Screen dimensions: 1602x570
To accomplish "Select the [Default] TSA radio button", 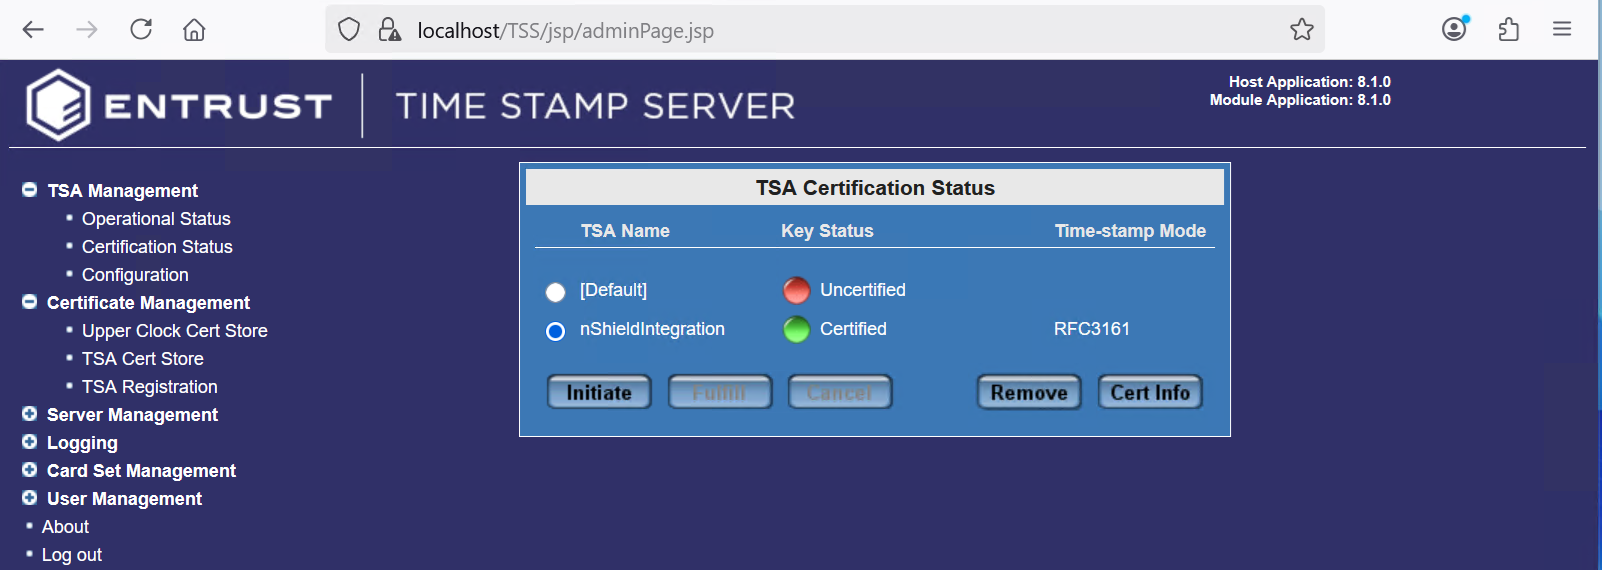I will (x=555, y=292).
